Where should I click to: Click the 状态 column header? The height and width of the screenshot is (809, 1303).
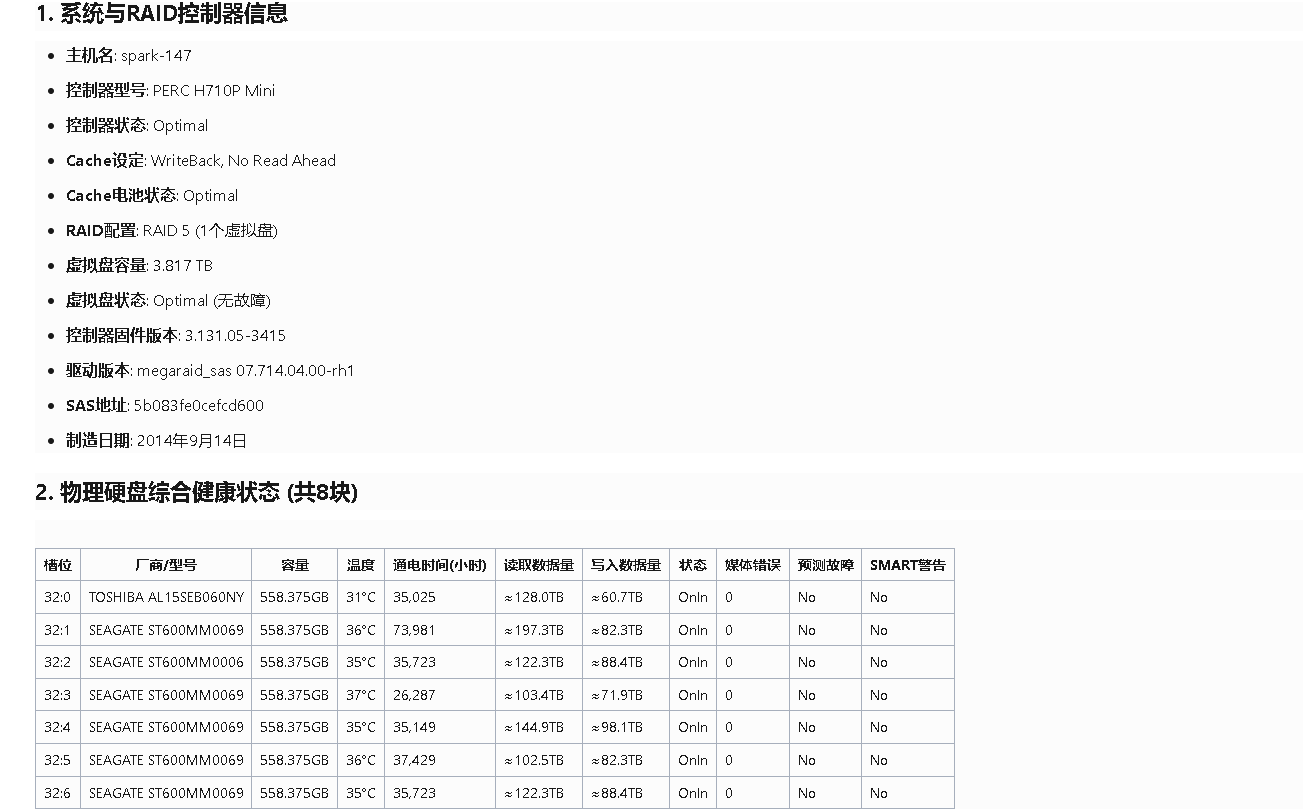(693, 565)
